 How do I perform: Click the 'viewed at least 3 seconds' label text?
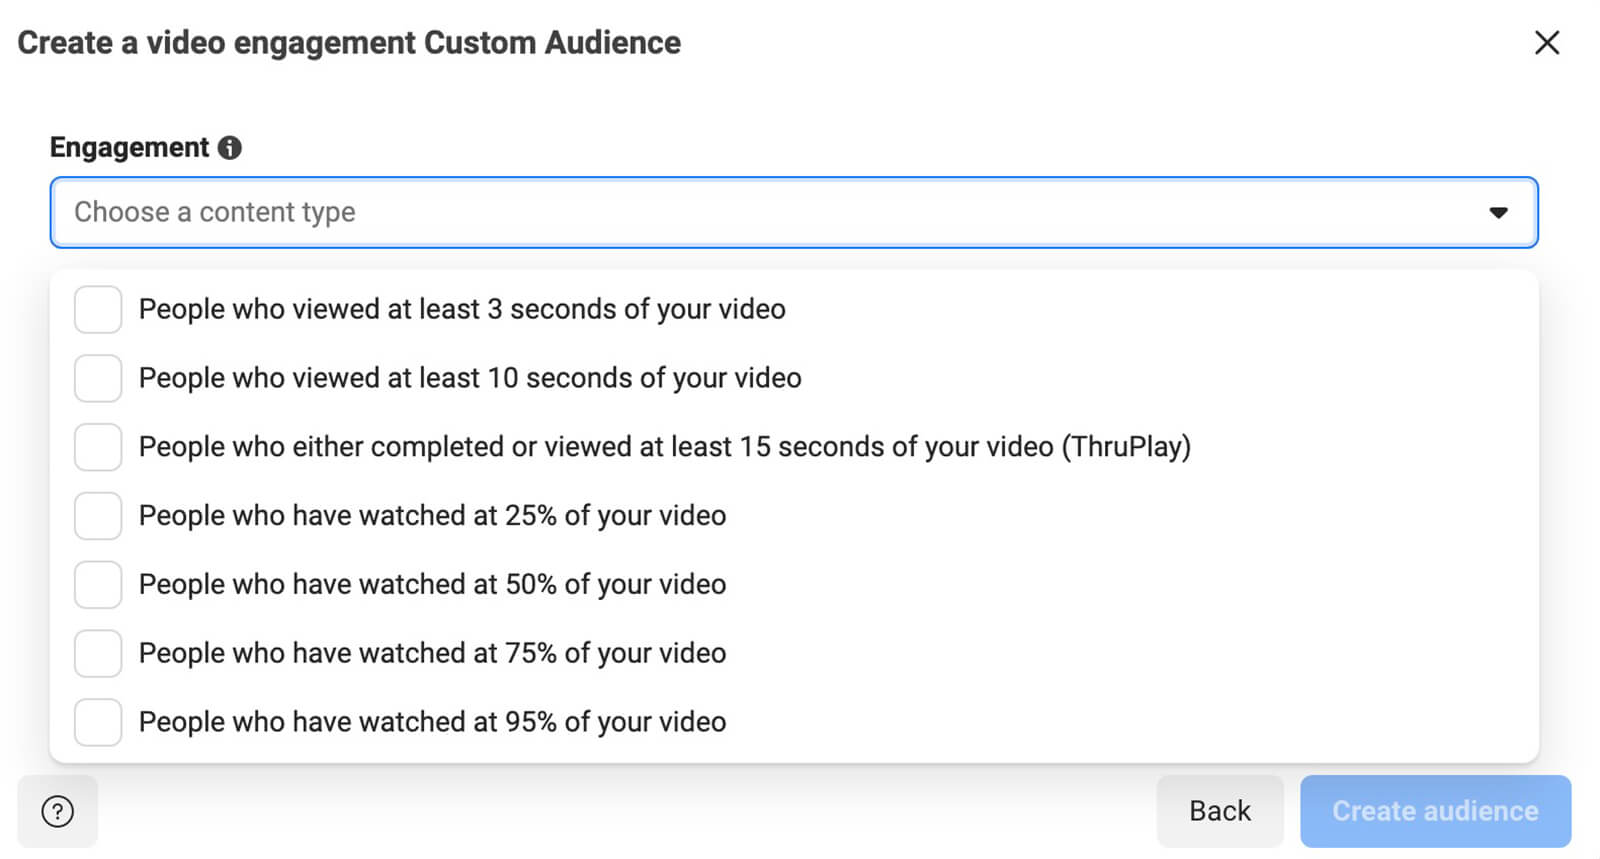tap(461, 310)
